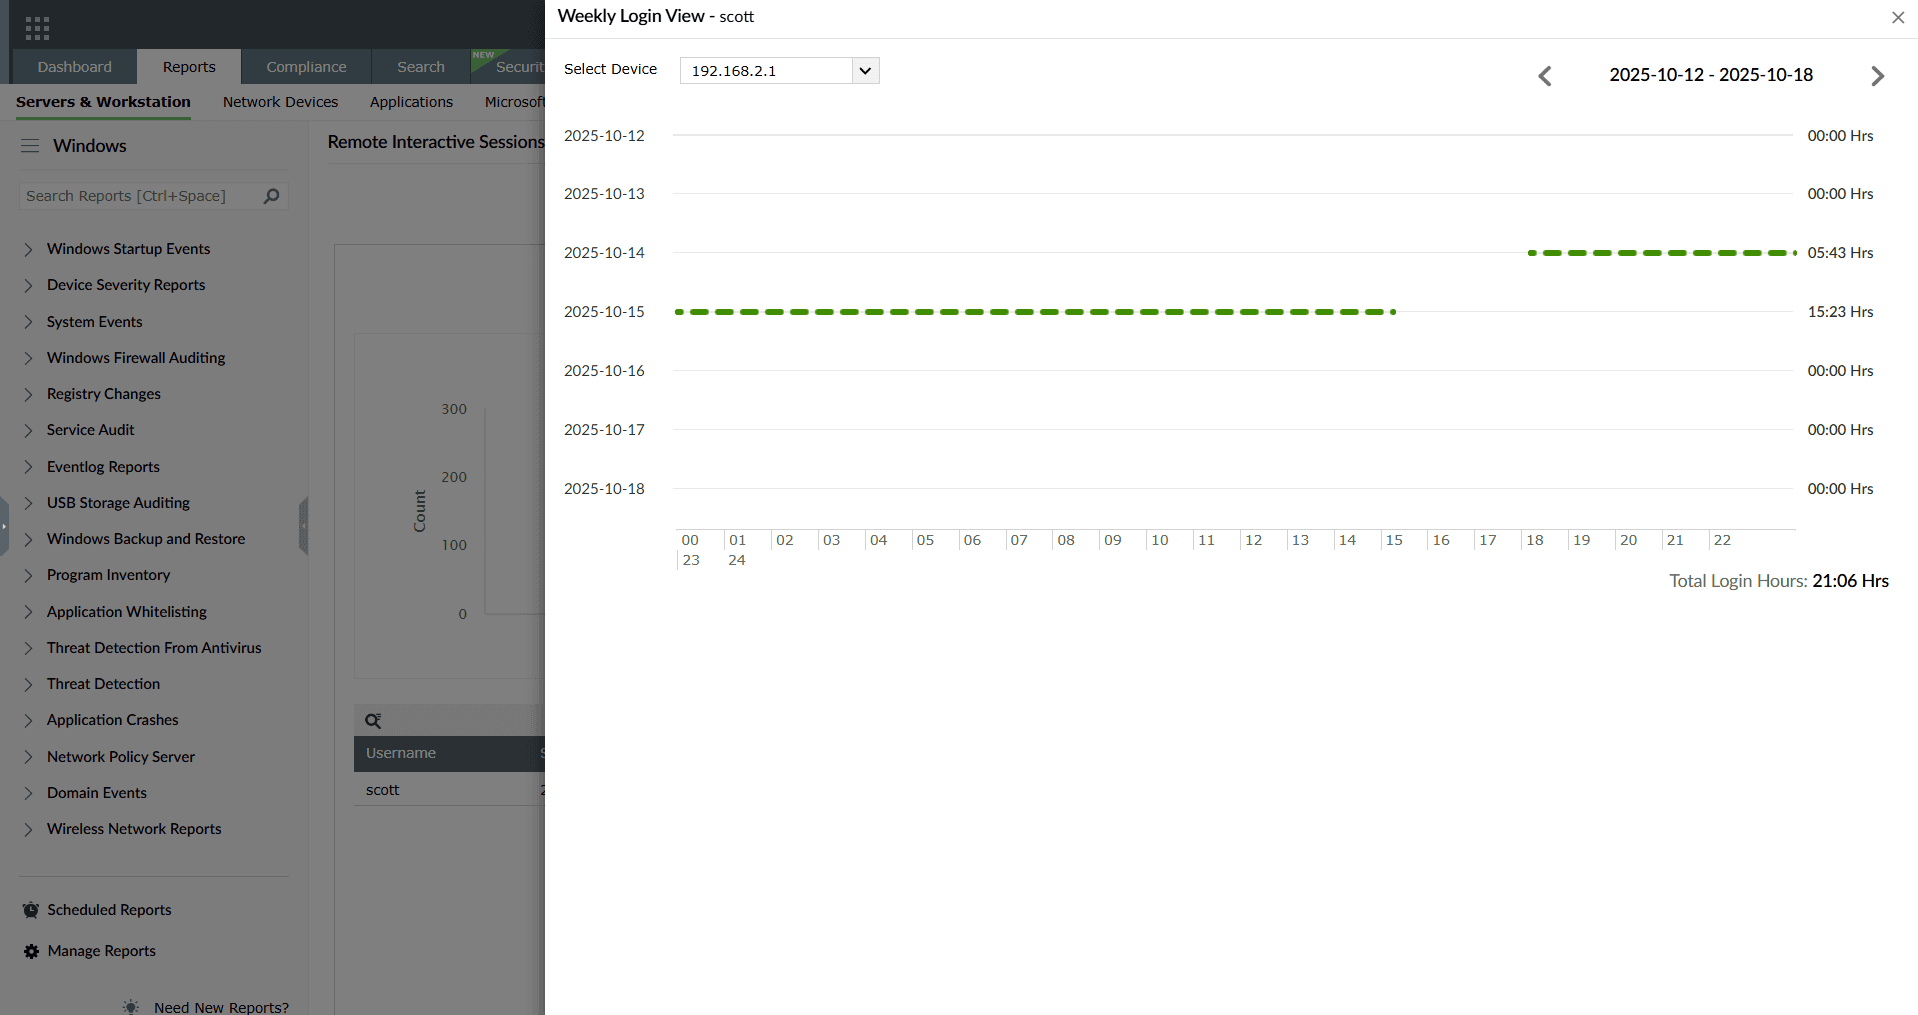This screenshot has width=1918, height=1015.
Task: Open Program Inventory reports
Action: coord(108,575)
